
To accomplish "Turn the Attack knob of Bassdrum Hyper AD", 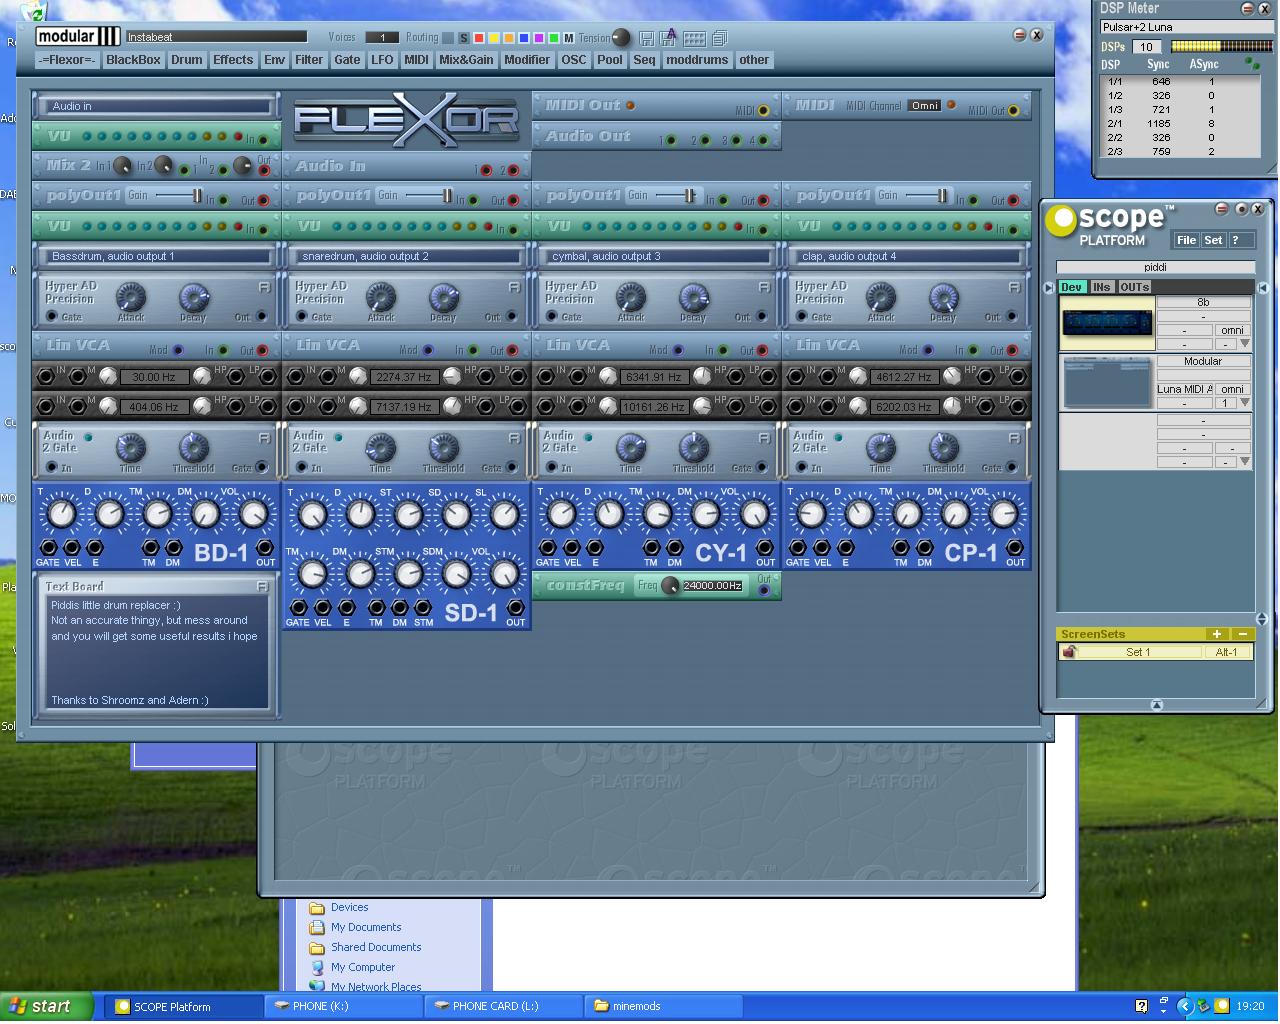I will pyautogui.click(x=130, y=297).
